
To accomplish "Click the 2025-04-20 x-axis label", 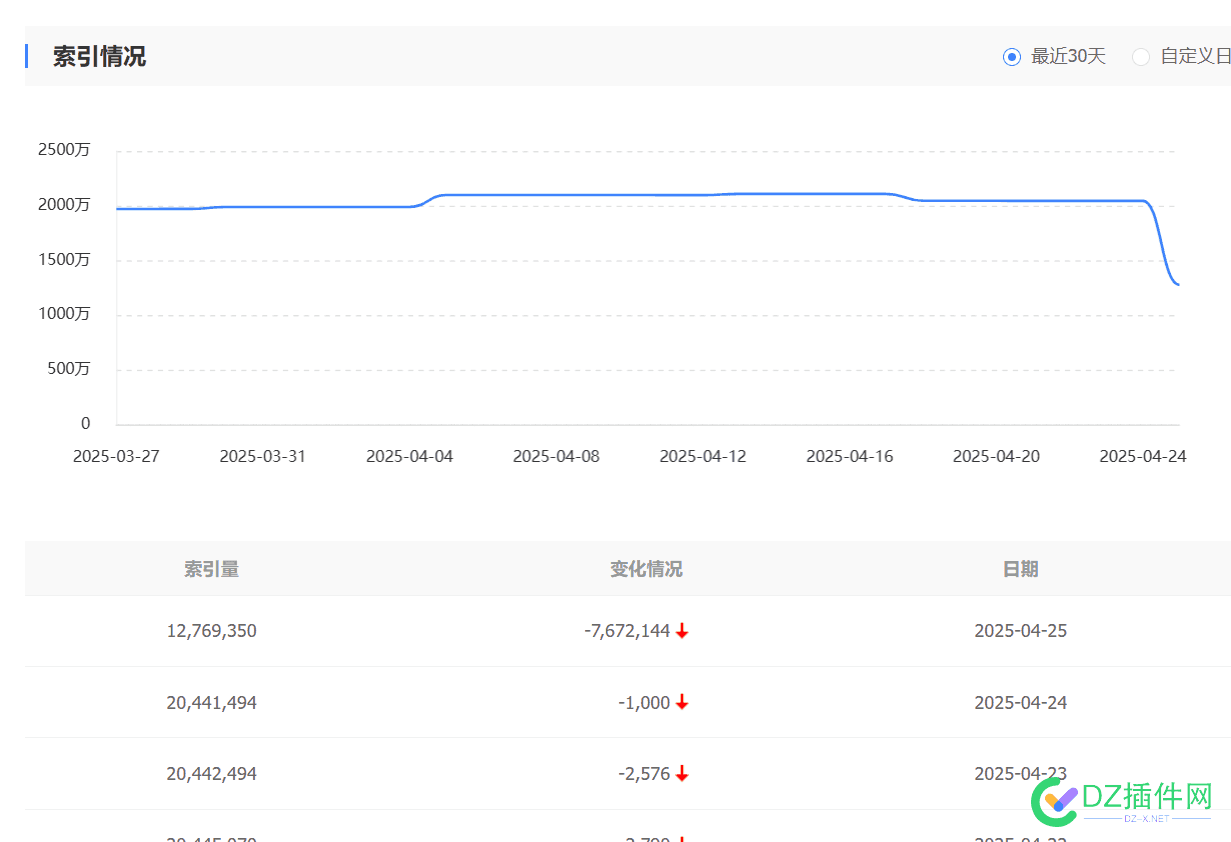I will (x=996, y=456).
